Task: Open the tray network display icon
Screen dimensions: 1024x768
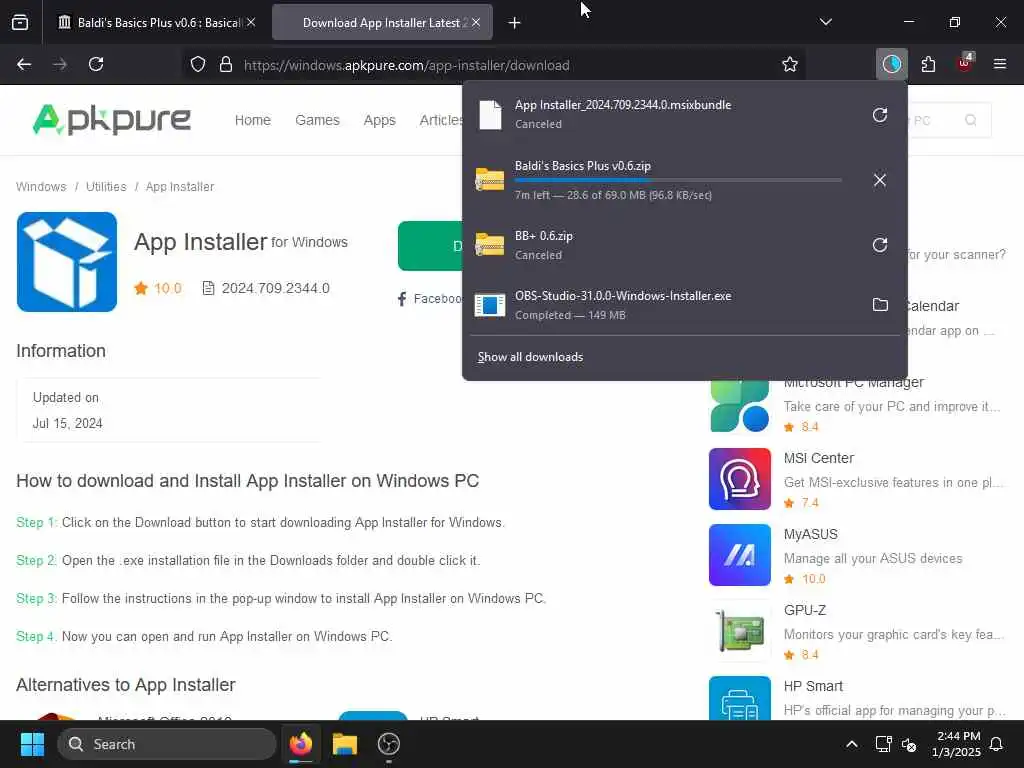Action: tap(883, 744)
